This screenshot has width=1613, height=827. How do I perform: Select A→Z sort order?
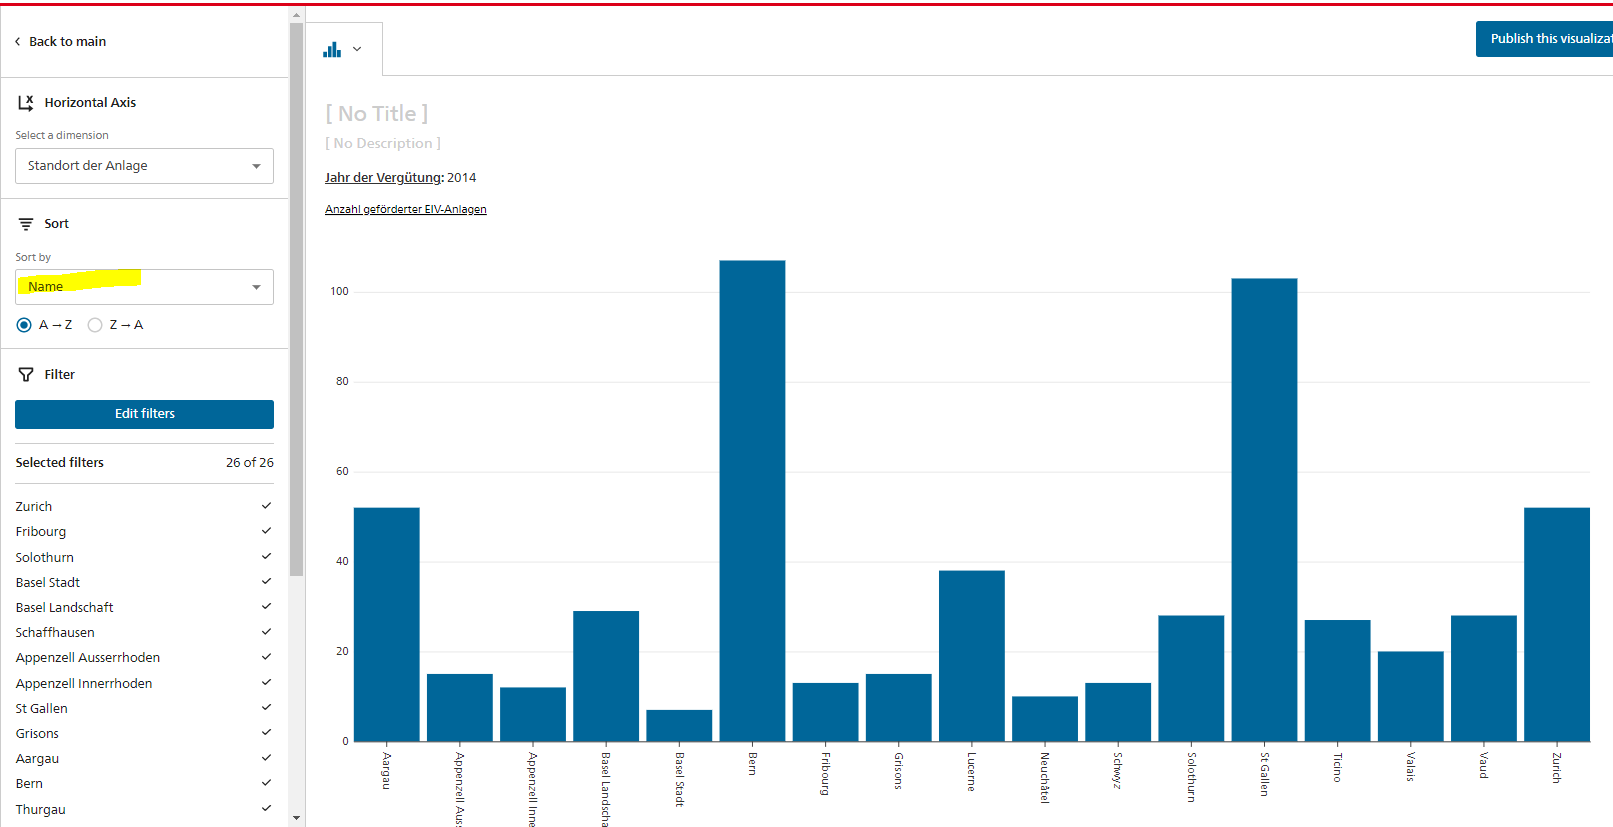(24, 325)
